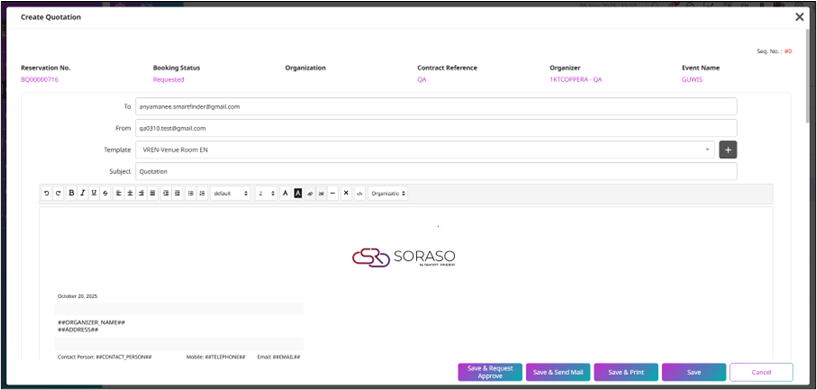
Task: Click the Subject input field
Action: pos(436,171)
